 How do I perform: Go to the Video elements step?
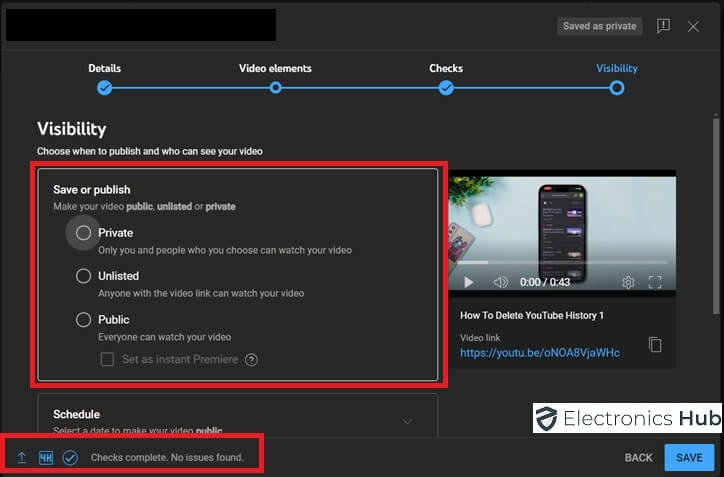click(275, 88)
